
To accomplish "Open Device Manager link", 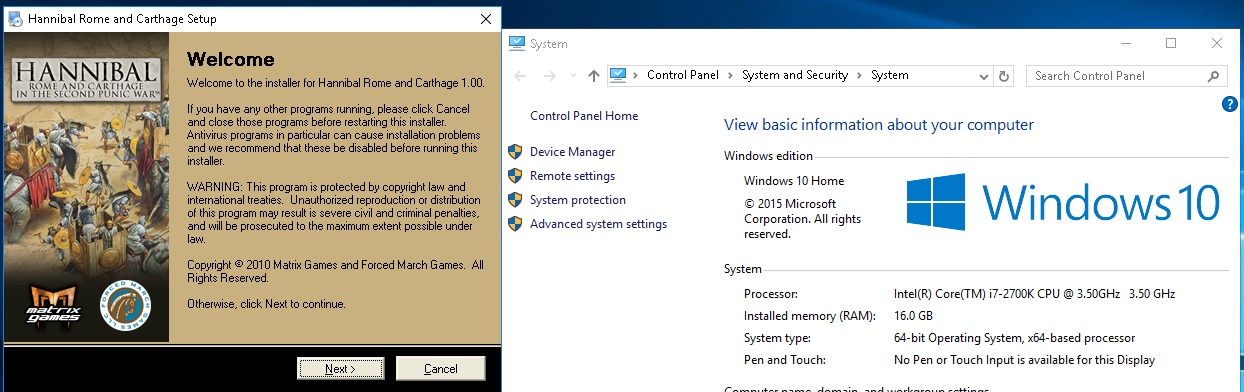I will coord(573,152).
